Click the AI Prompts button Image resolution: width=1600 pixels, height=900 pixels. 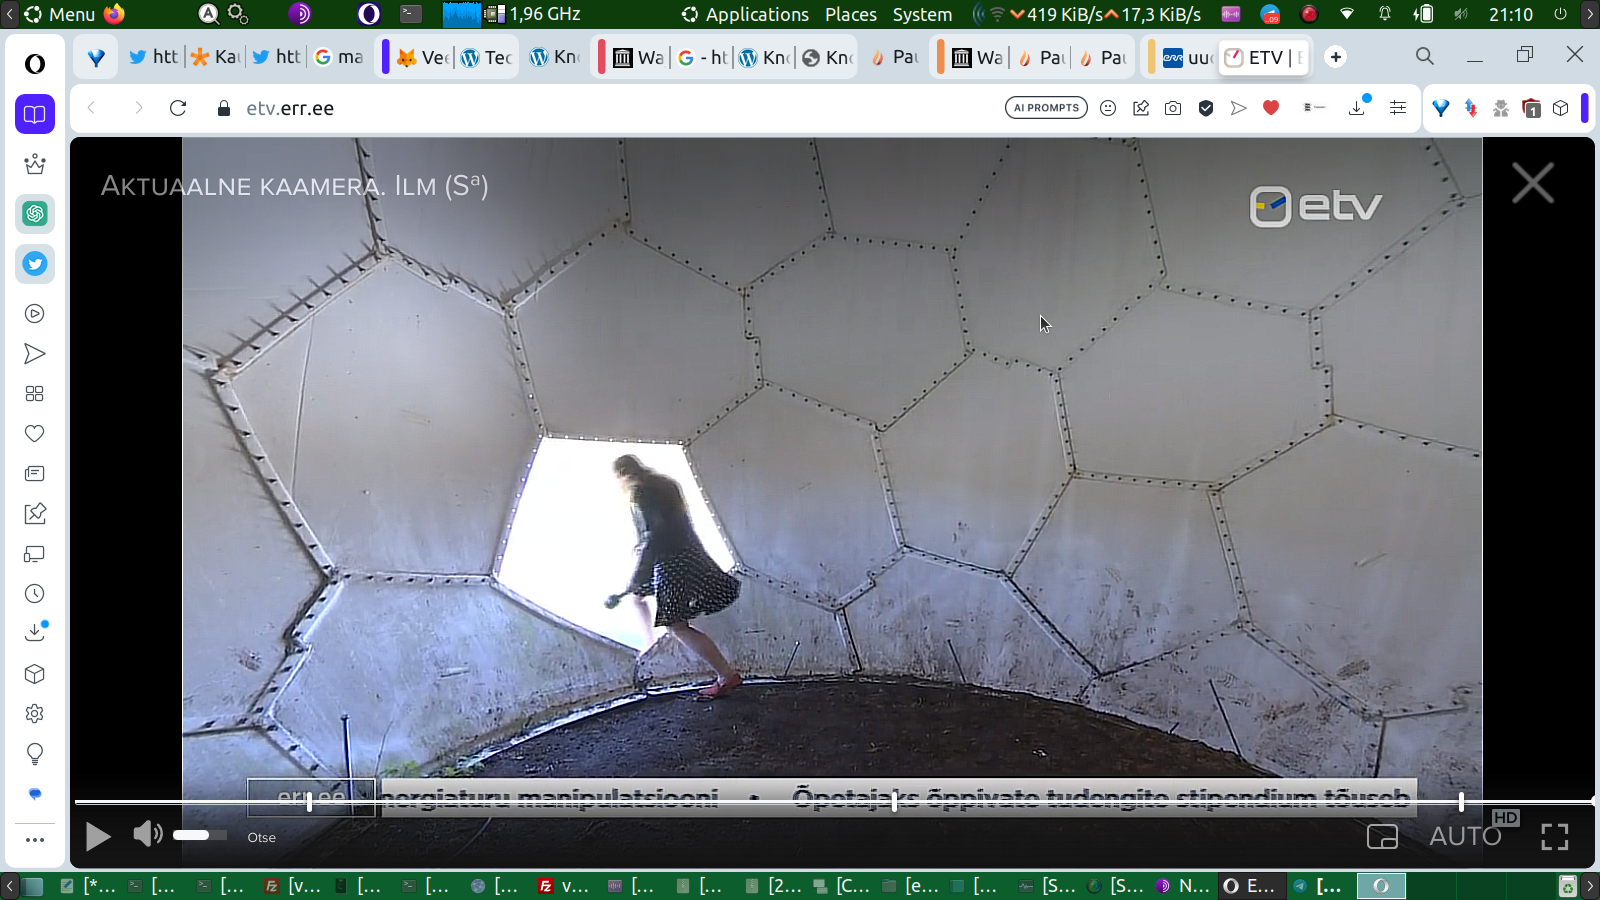(1046, 108)
